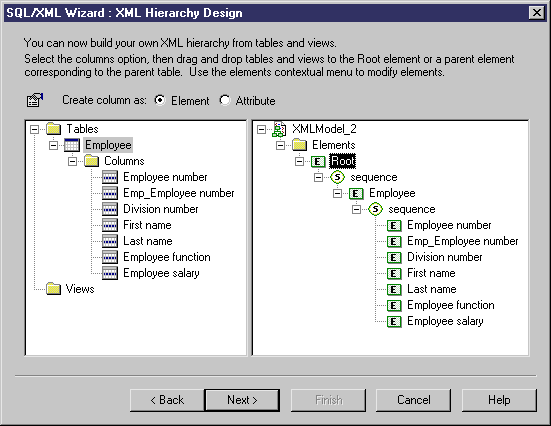Image resolution: width=551 pixels, height=426 pixels.
Task: Choose the Element radio button
Action: pyautogui.click(x=160, y=101)
